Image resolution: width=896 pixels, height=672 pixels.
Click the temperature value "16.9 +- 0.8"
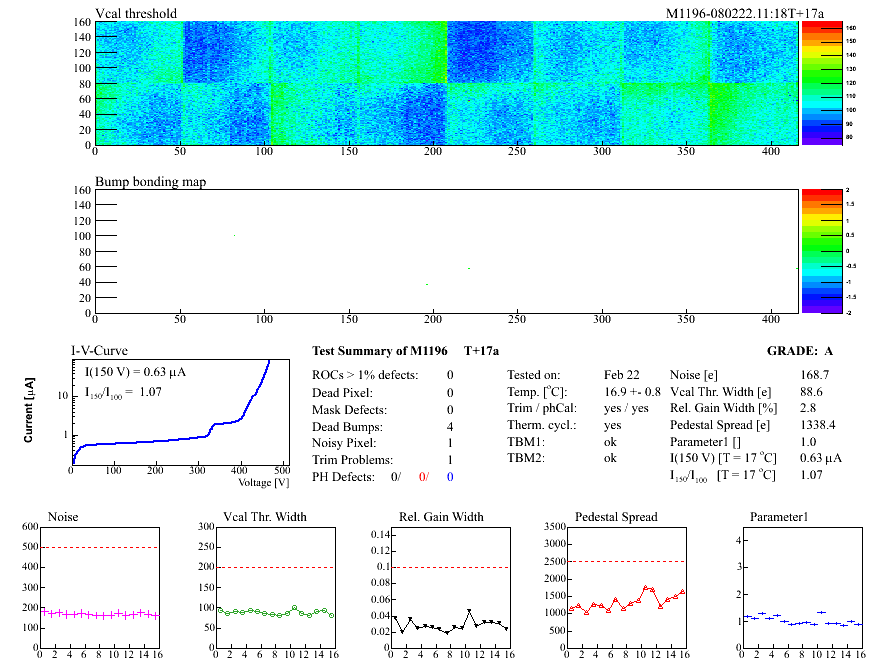pos(632,392)
